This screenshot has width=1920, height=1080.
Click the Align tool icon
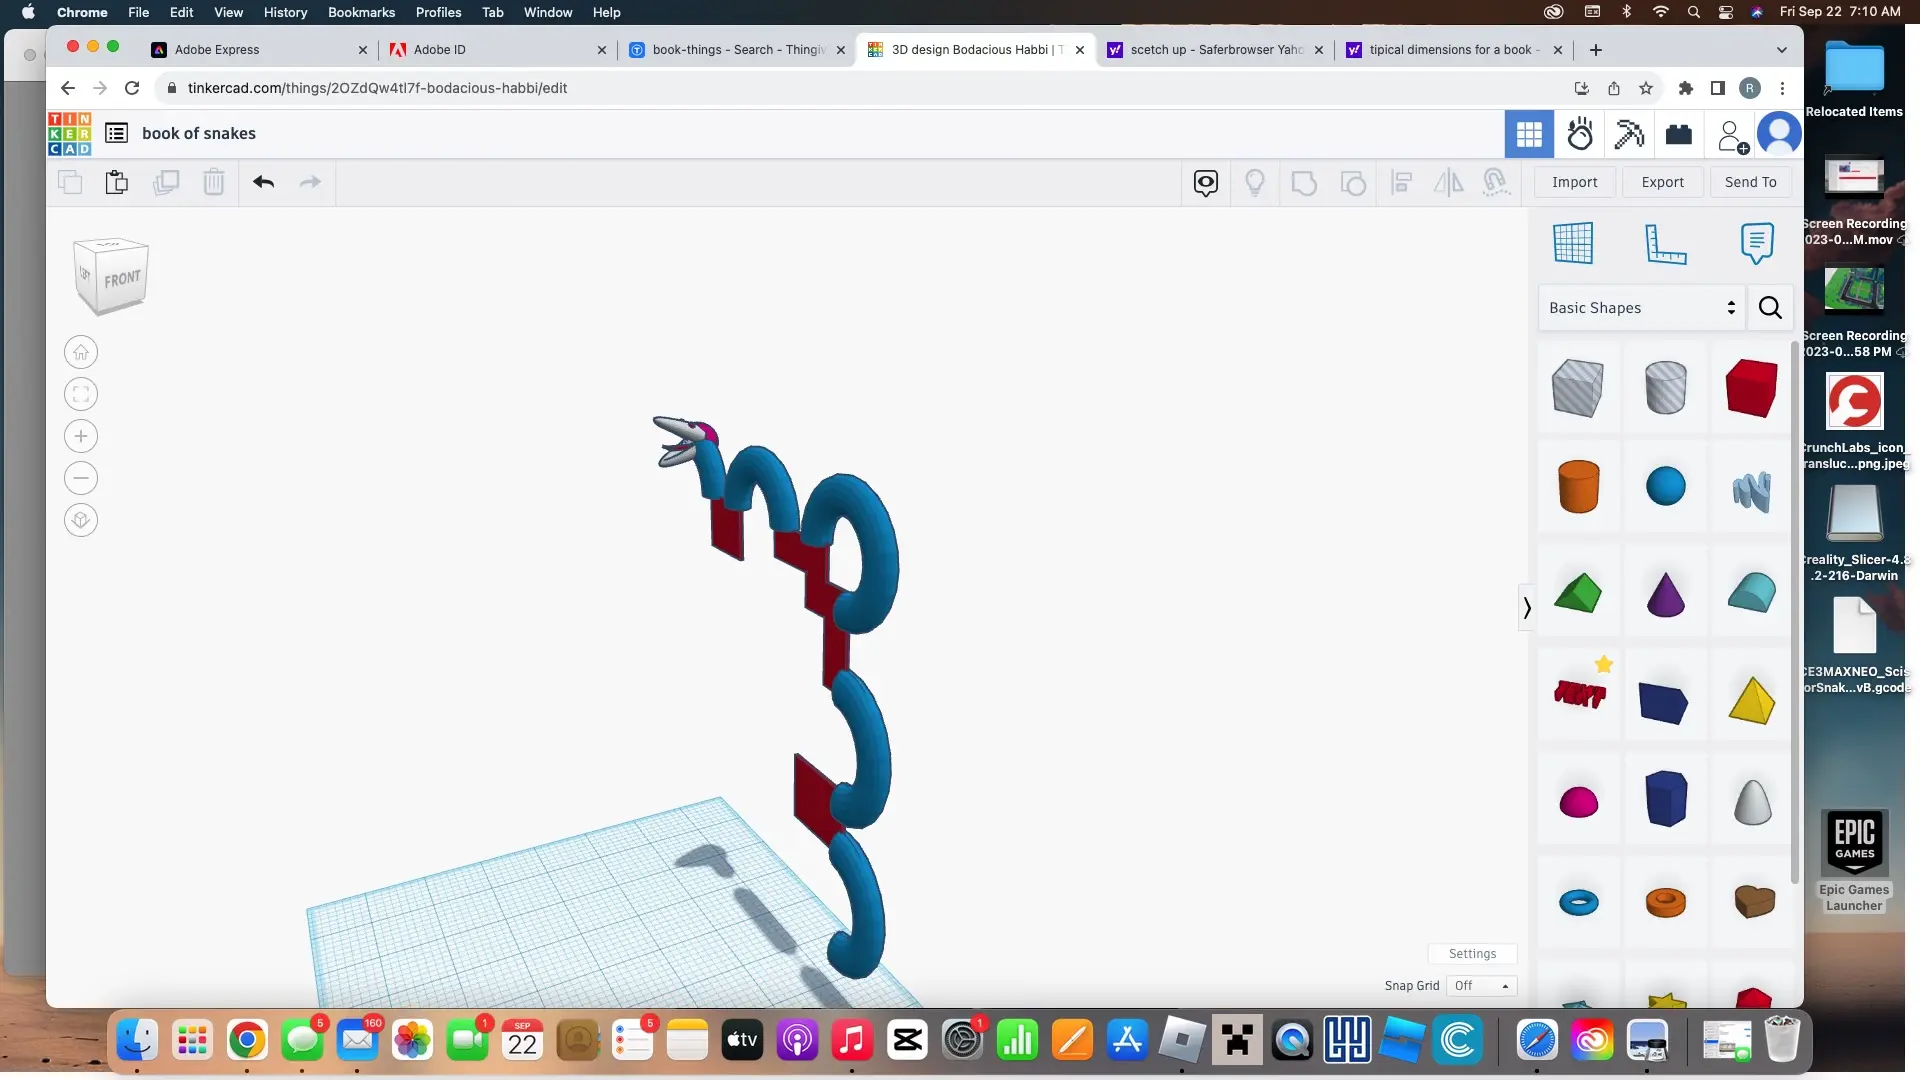pos(1402,183)
